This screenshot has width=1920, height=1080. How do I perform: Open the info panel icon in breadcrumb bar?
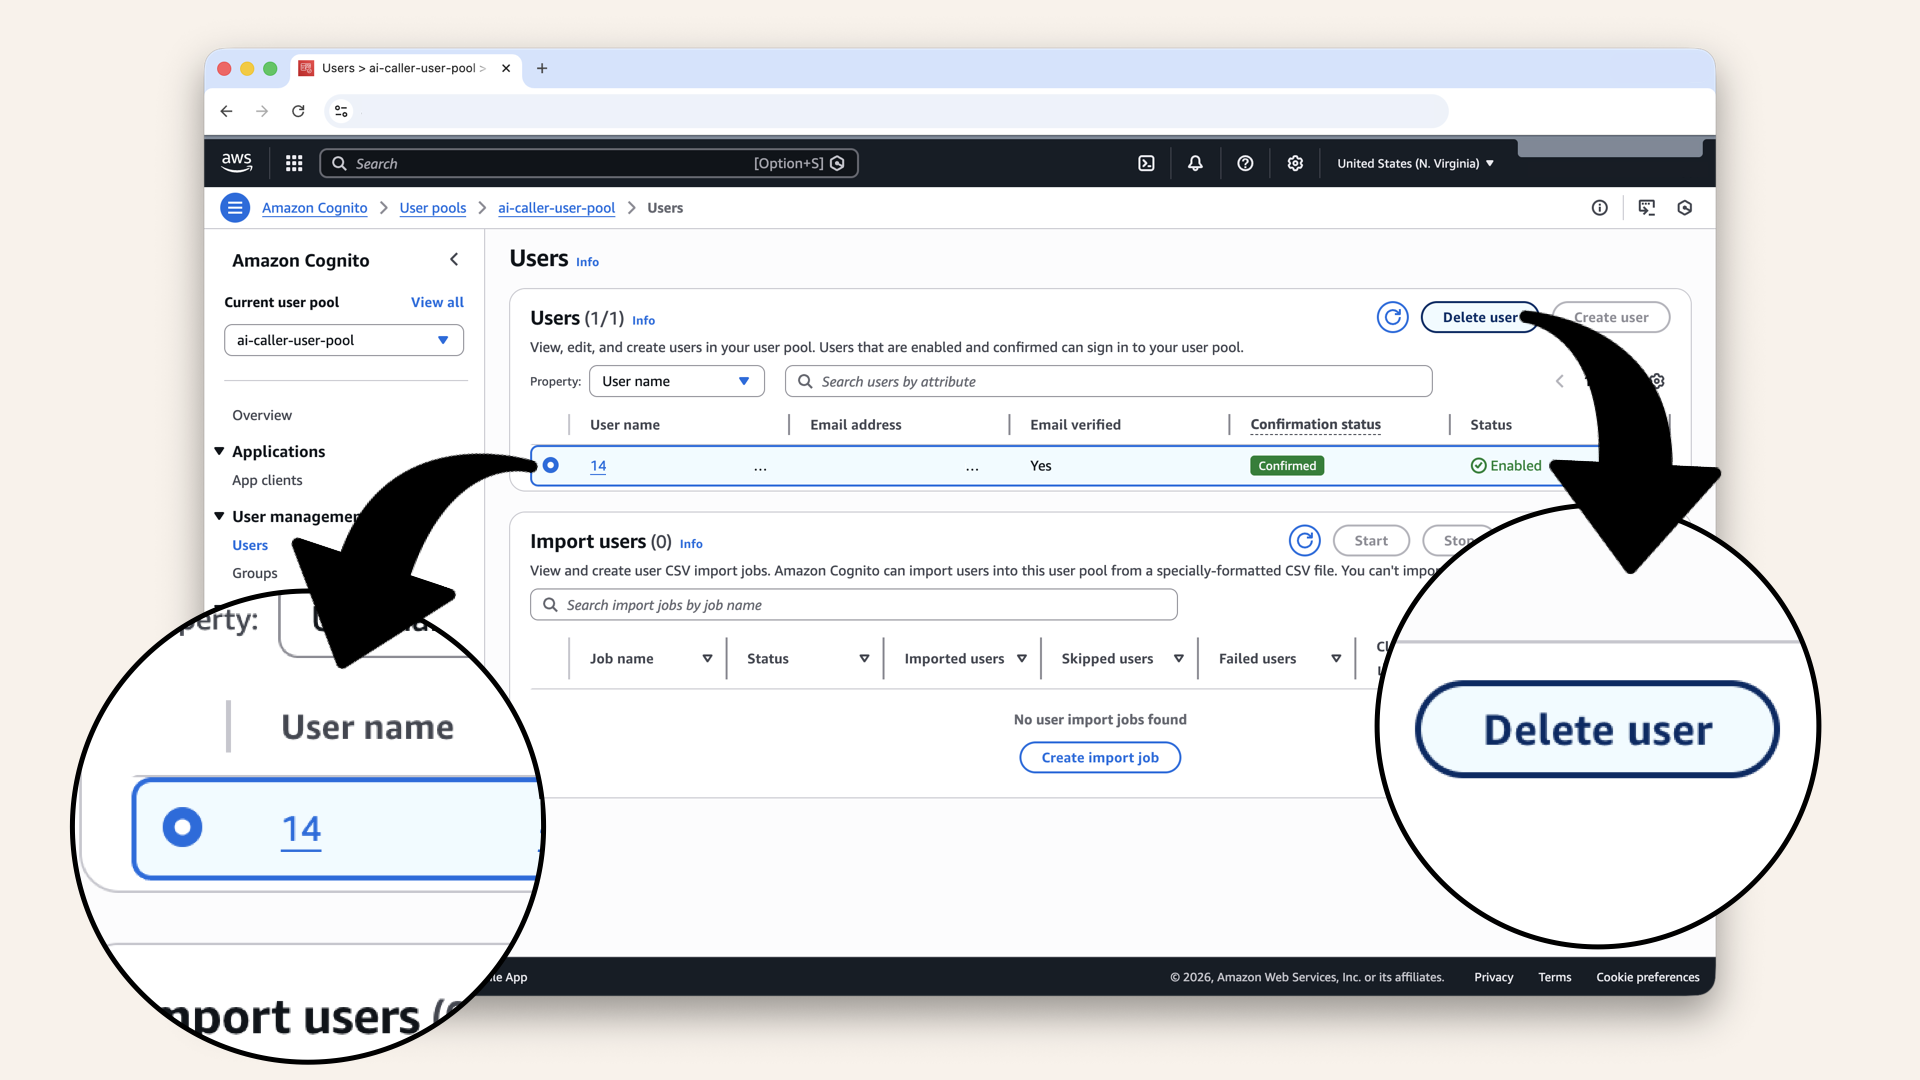tap(1599, 208)
